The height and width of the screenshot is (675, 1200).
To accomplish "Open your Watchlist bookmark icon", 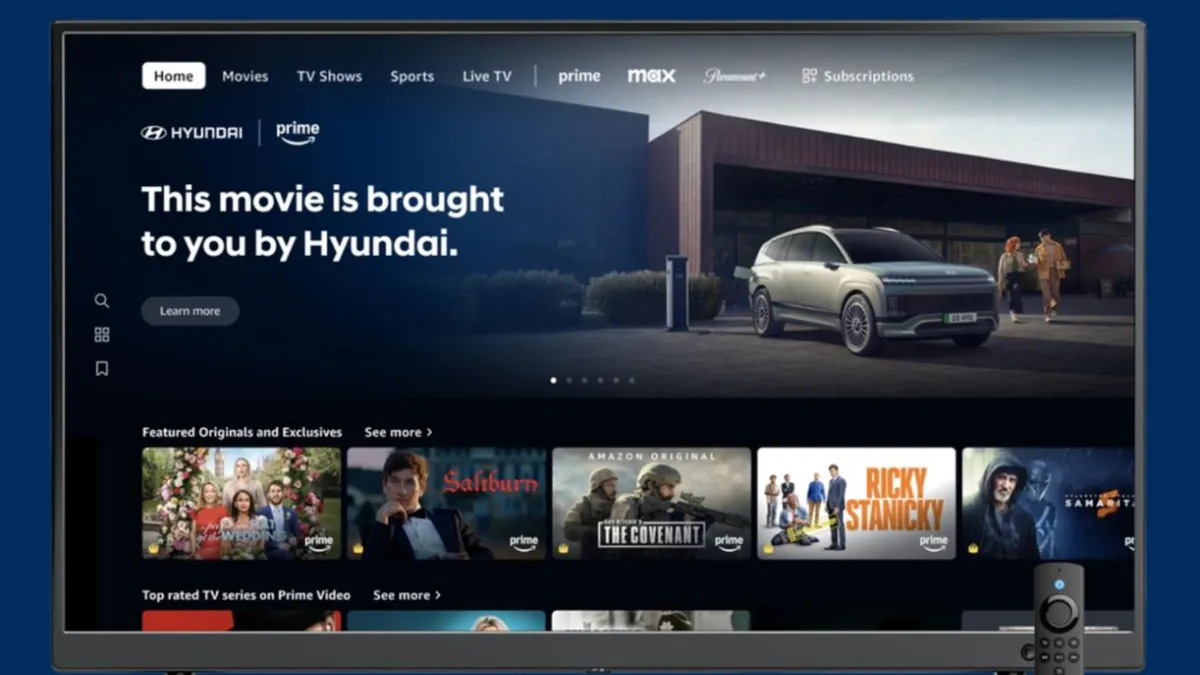I will tap(101, 368).
